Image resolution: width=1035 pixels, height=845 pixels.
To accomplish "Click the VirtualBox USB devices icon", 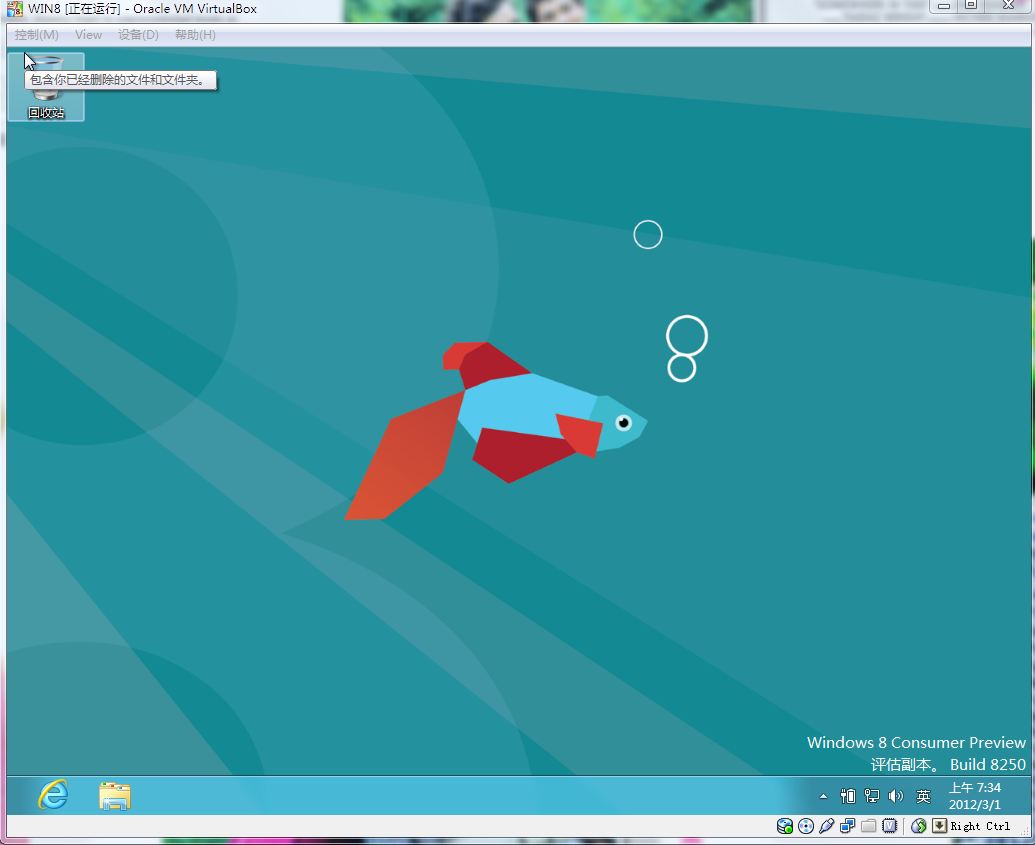I will (826, 826).
